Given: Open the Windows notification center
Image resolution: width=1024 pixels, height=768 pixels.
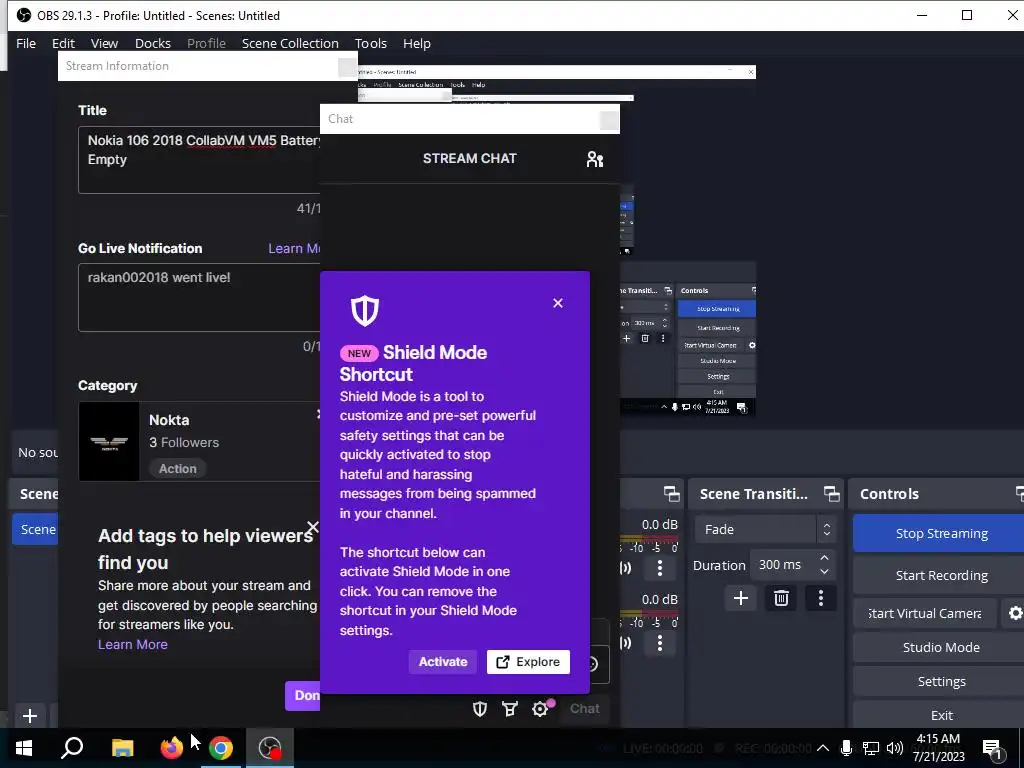Looking at the screenshot, I should click(993, 748).
